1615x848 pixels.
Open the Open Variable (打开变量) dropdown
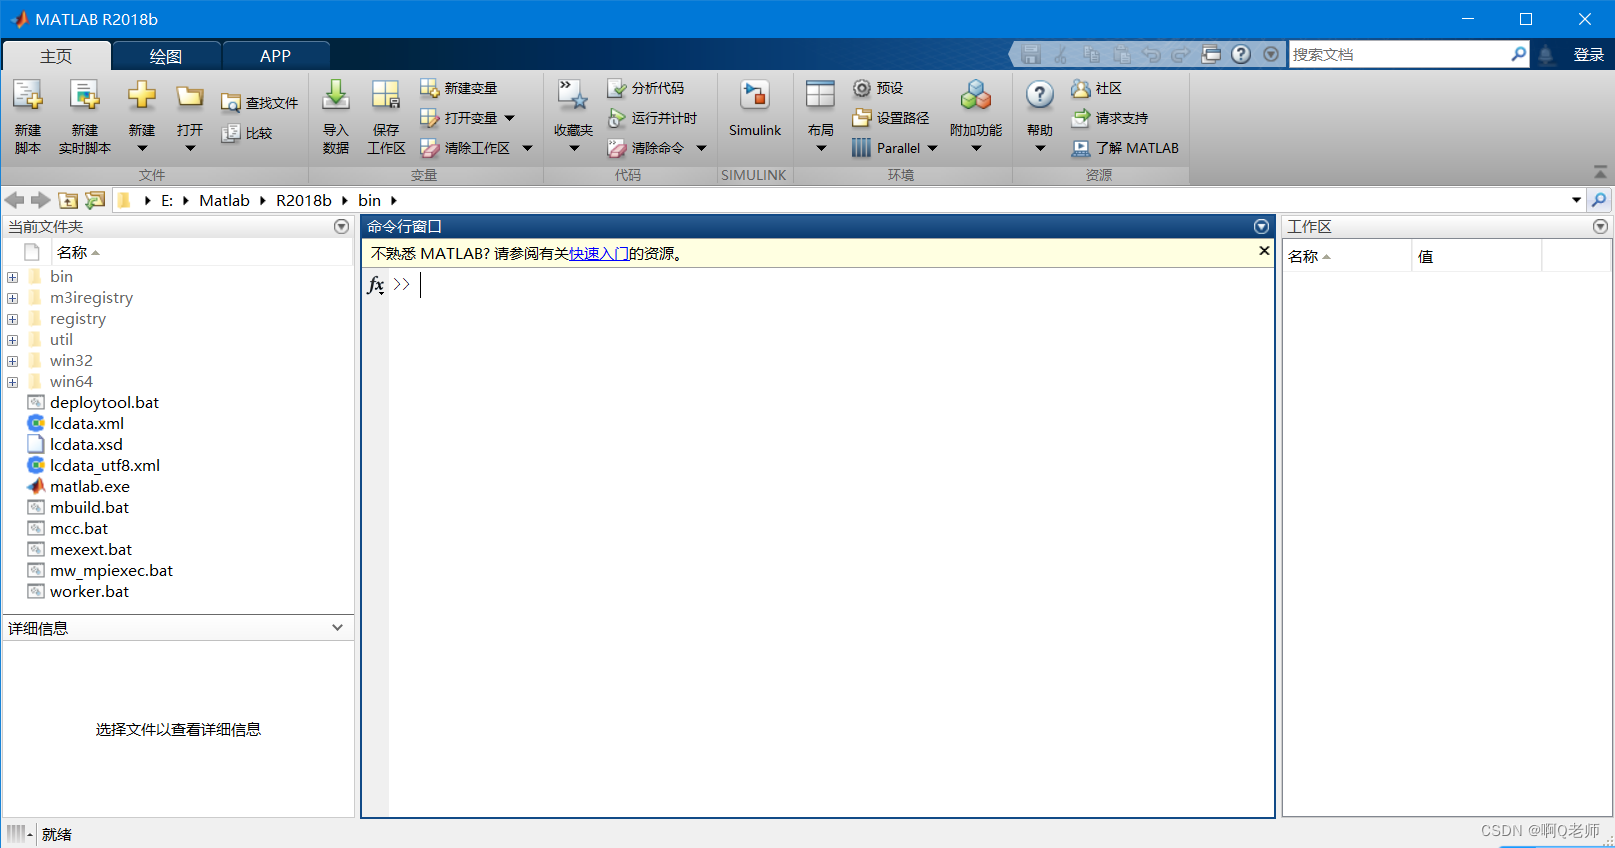pyautogui.click(x=510, y=118)
